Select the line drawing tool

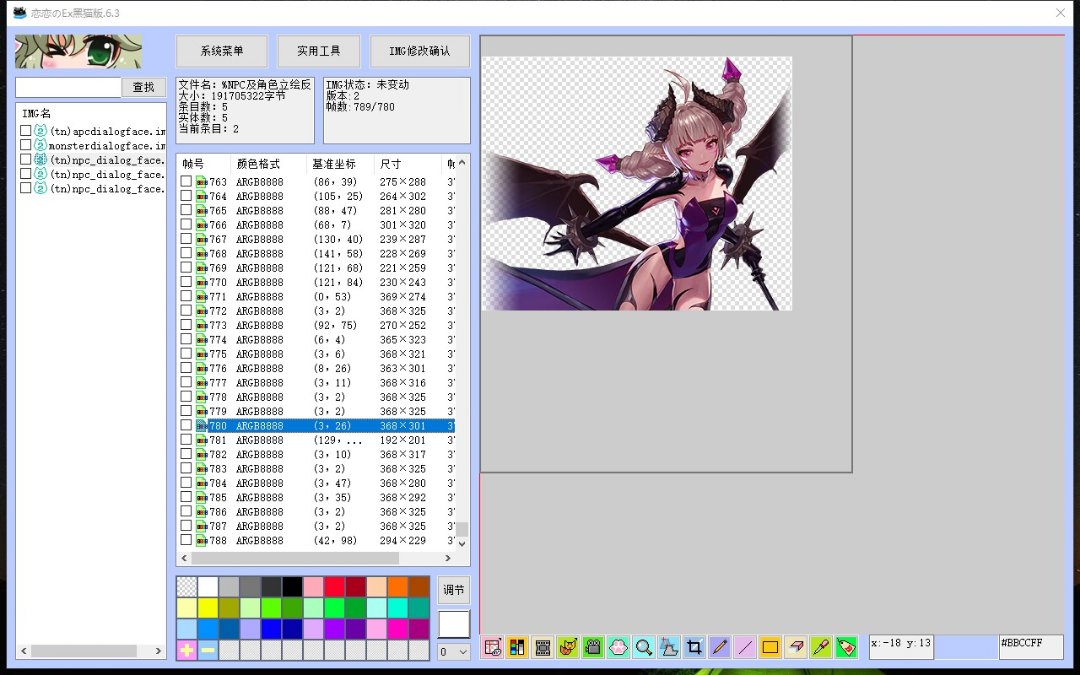tap(745, 647)
